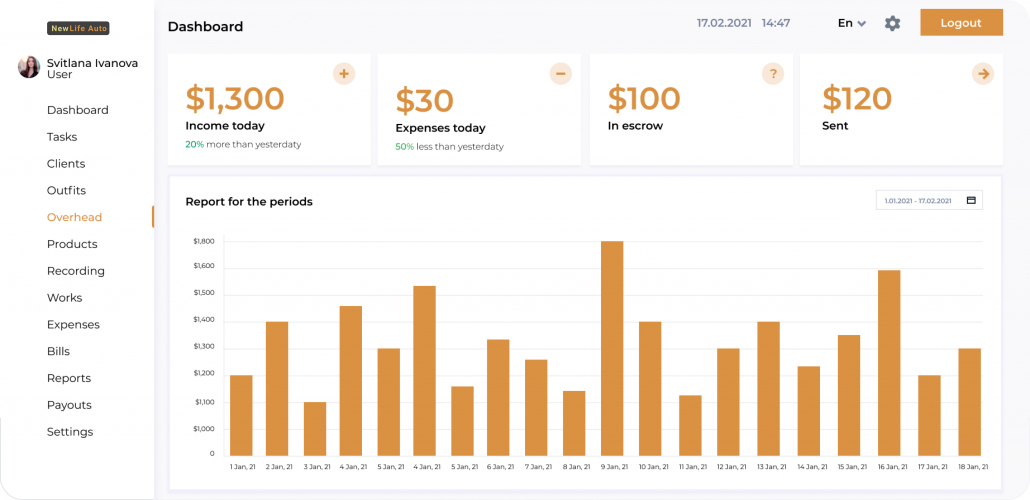Click the minus icon on Expenses card
Image resolution: width=1030 pixels, height=500 pixels.
(x=560, y=73)
